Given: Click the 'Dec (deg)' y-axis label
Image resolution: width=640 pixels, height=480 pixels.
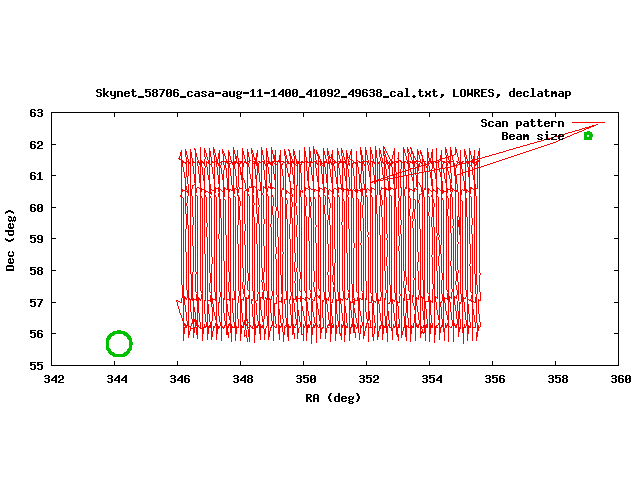Looking at the screenshot, I should pos(10,240).
